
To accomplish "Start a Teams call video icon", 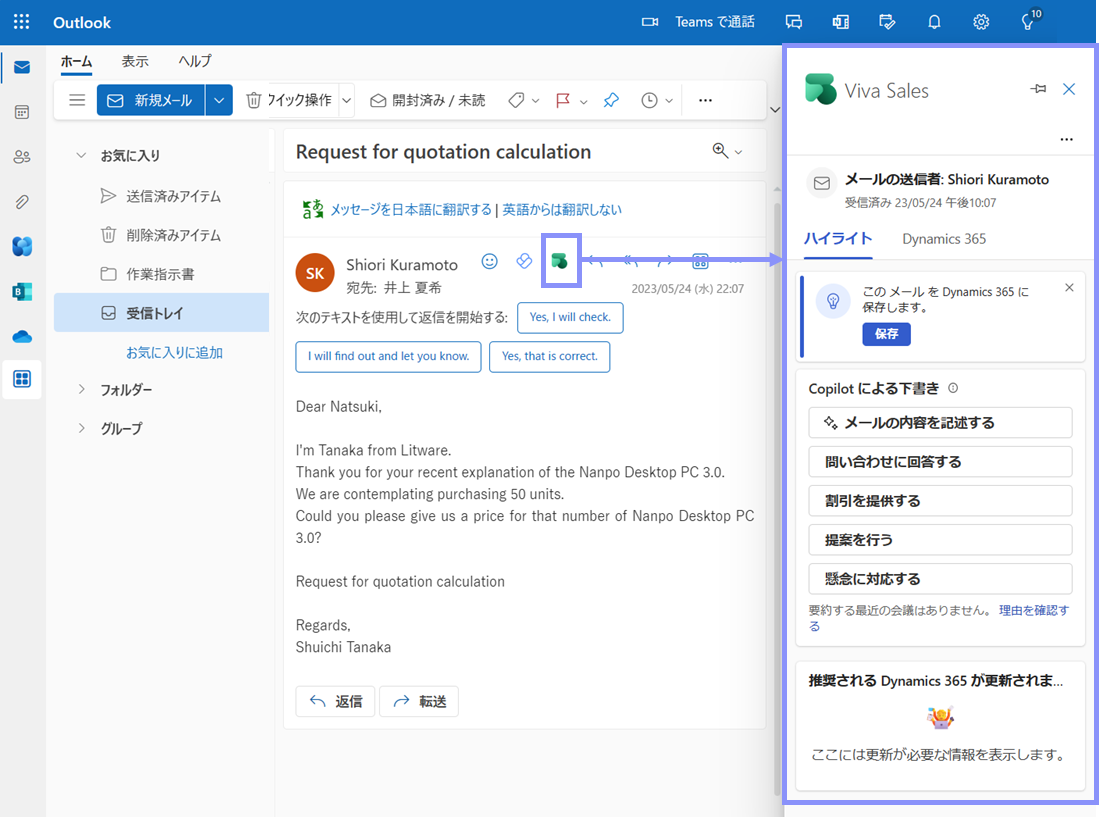I will tap(650, 22).
